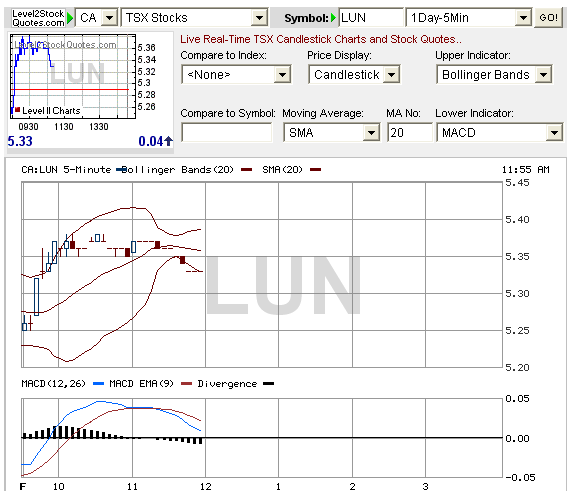Open the Candlestick price display dropdown

pyautogui.click(x=354, y=74)
